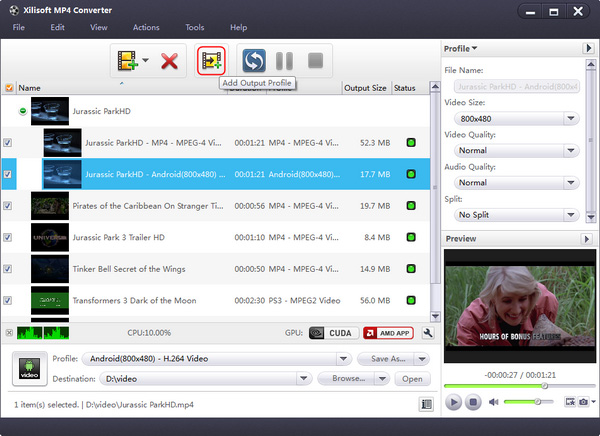Uncheck Pirates of the Caribbean checkbox
The width and height of the screenshot is (600, 436).
[8, 206]
